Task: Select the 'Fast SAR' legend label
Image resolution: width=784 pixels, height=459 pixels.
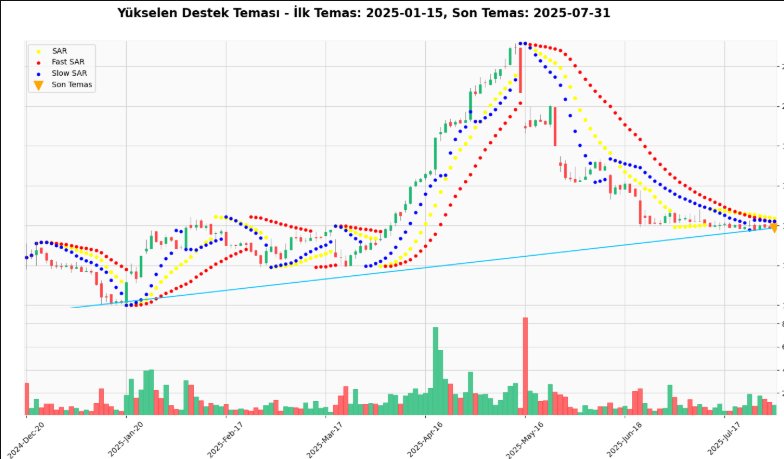Action: point(68,62)
